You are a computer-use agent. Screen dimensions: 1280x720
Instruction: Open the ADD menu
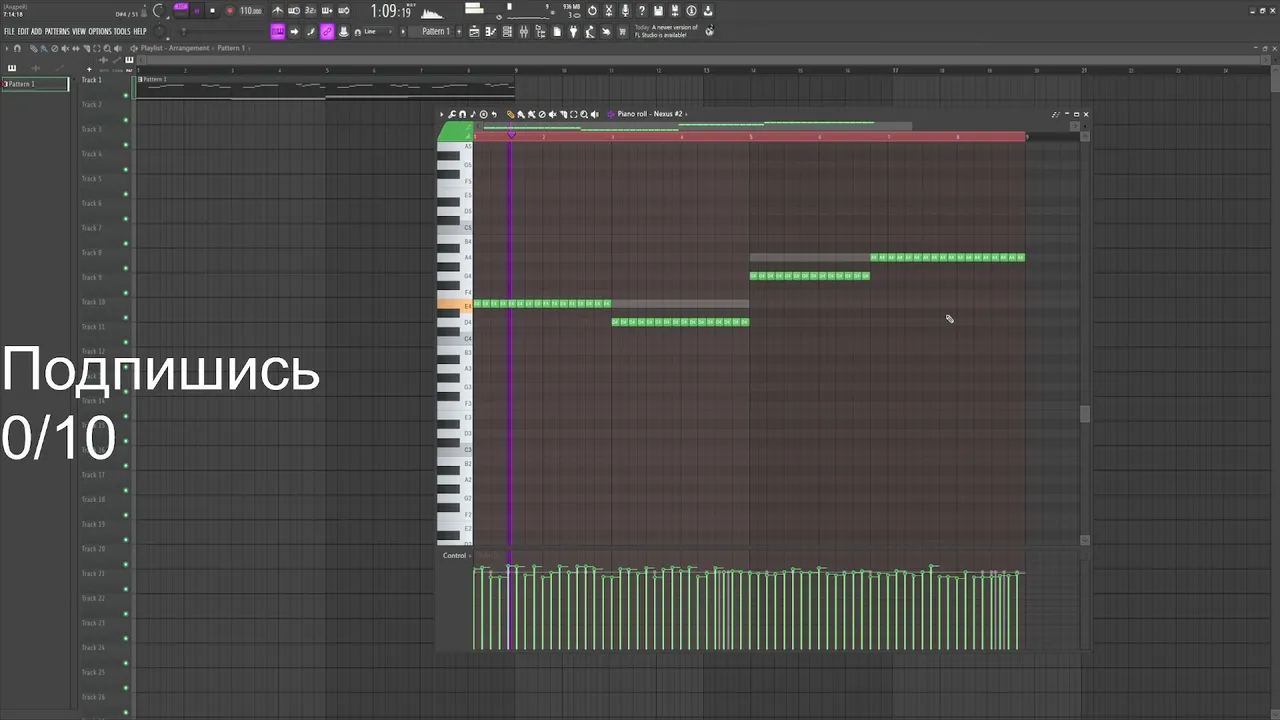[36, 31]
